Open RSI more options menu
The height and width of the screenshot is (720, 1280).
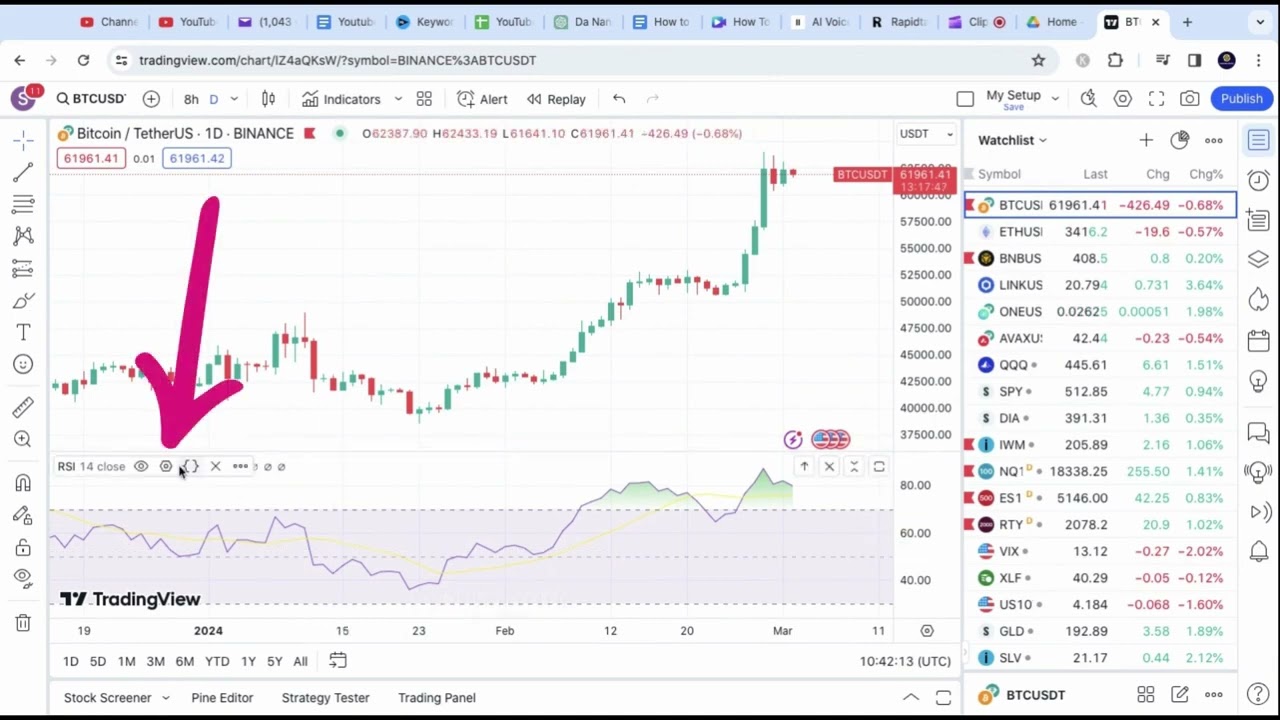point(240,467)
